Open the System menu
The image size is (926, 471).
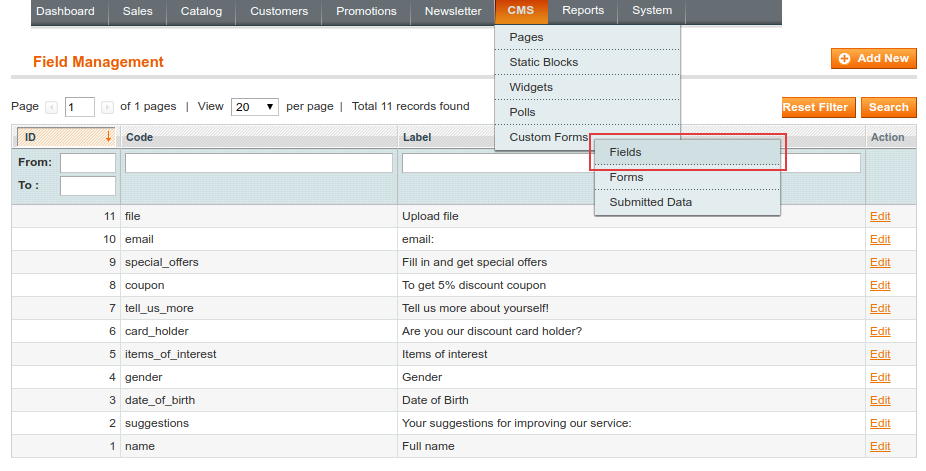(652, 11)
